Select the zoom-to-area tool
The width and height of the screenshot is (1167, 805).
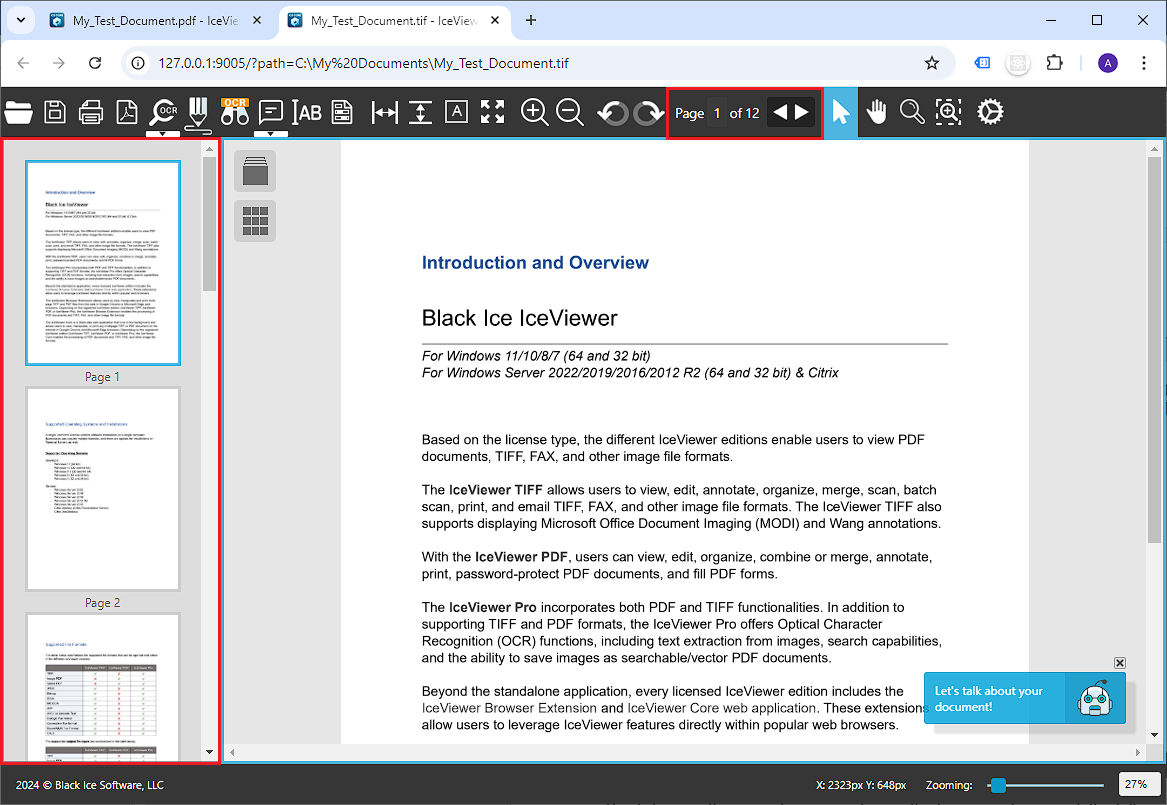pyautogui.click(x=948, y=112)
